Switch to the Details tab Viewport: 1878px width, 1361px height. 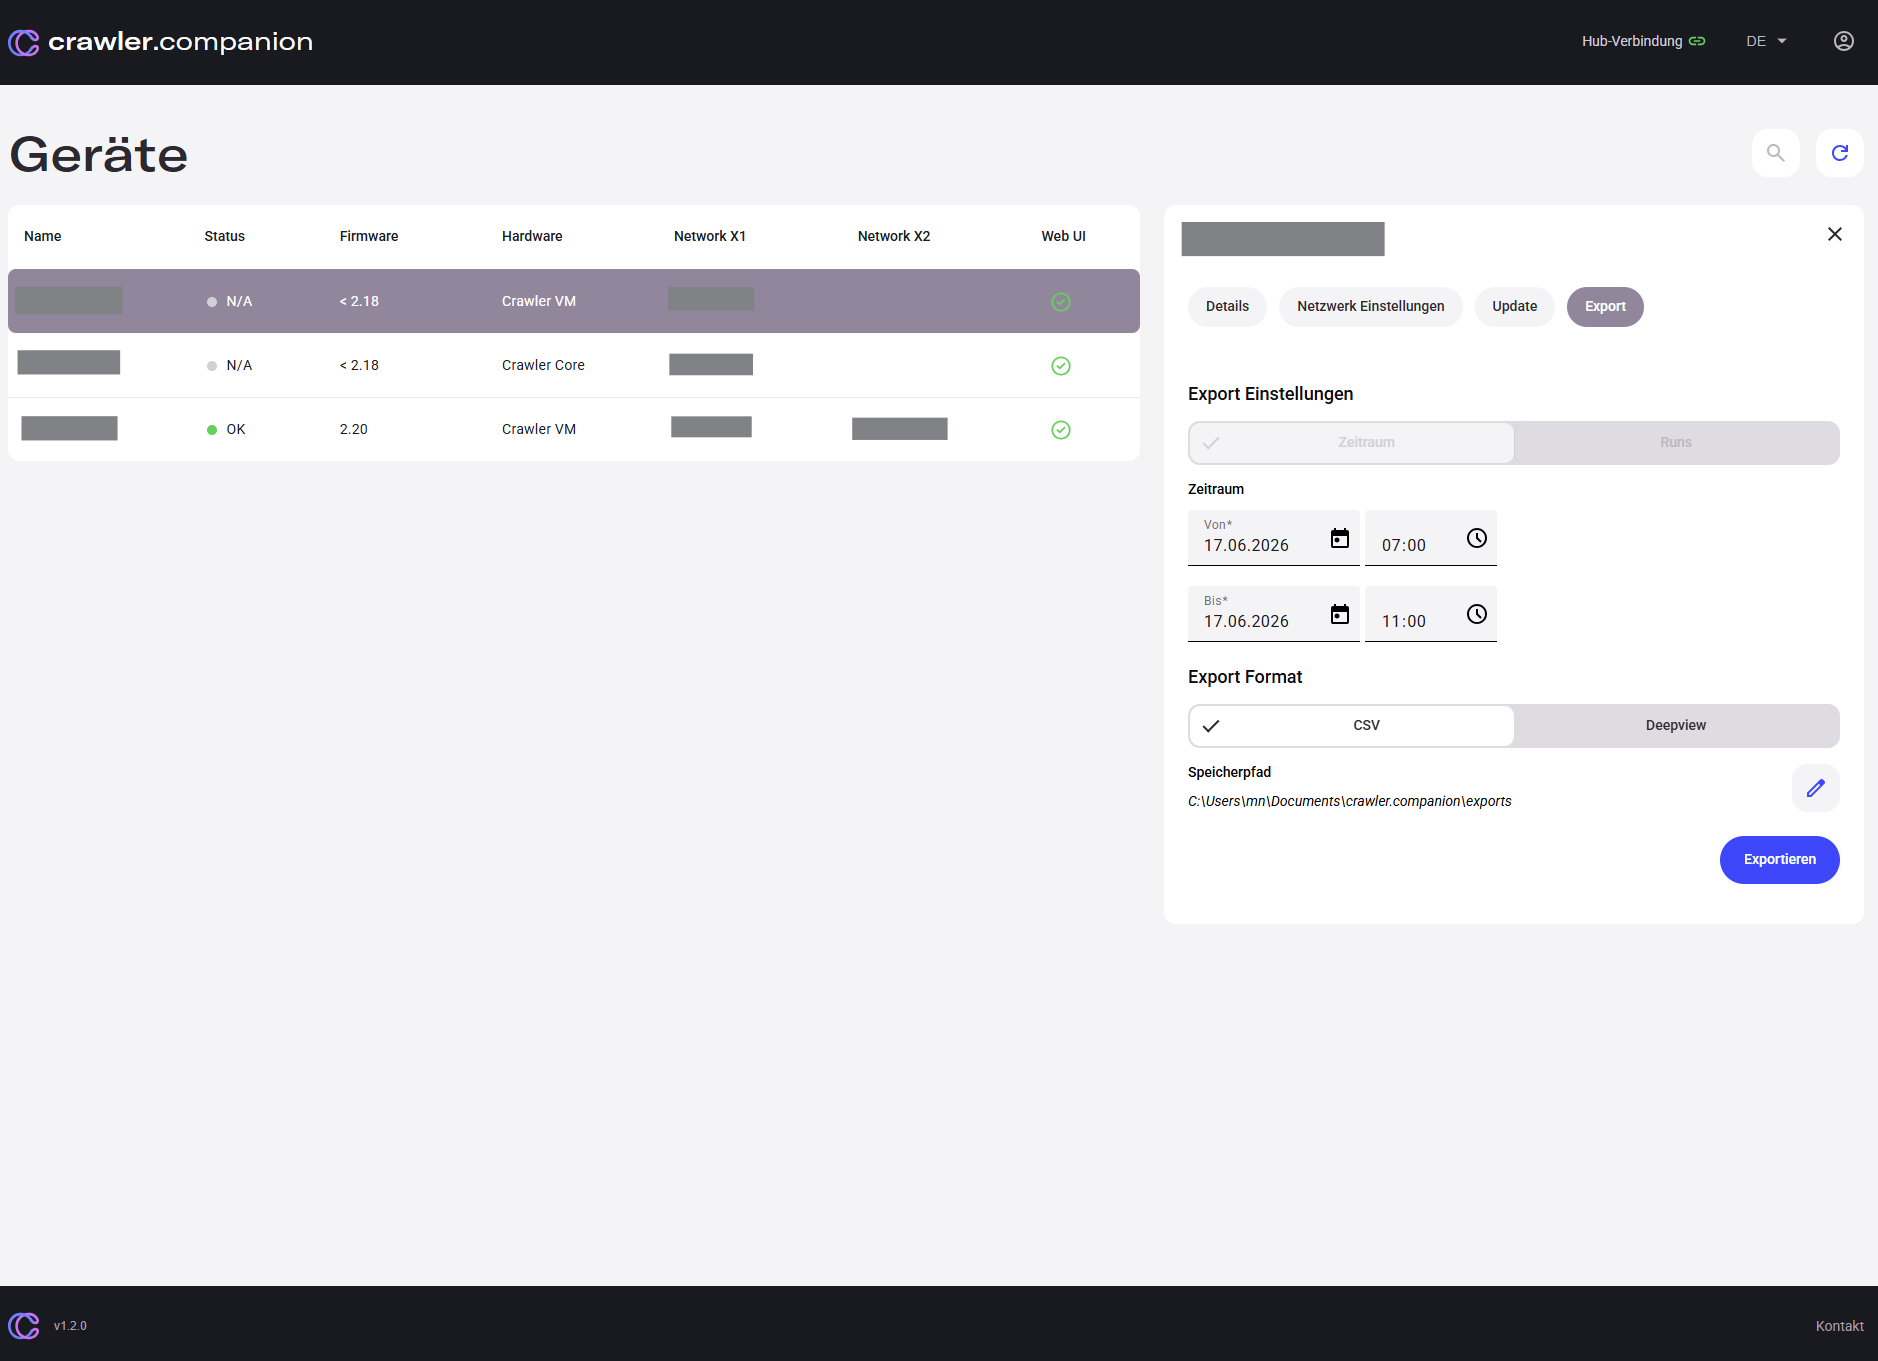(x=1227, y=306)
